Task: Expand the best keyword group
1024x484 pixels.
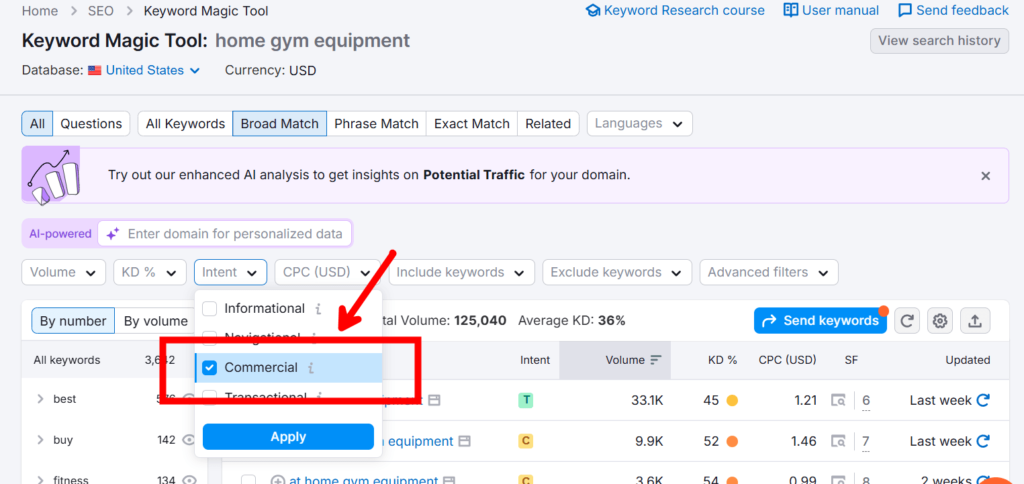Action: (40, 399)
